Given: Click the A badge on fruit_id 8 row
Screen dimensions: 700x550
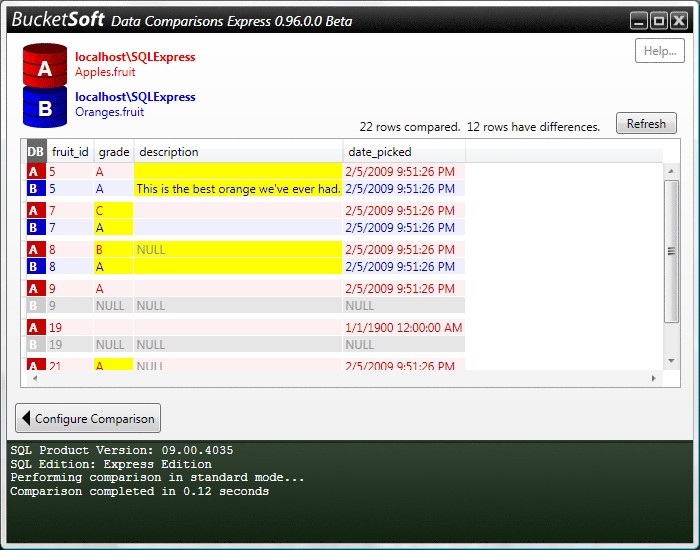Looking at the screenshot, I should pyautogui.click(x=36, y=249).
